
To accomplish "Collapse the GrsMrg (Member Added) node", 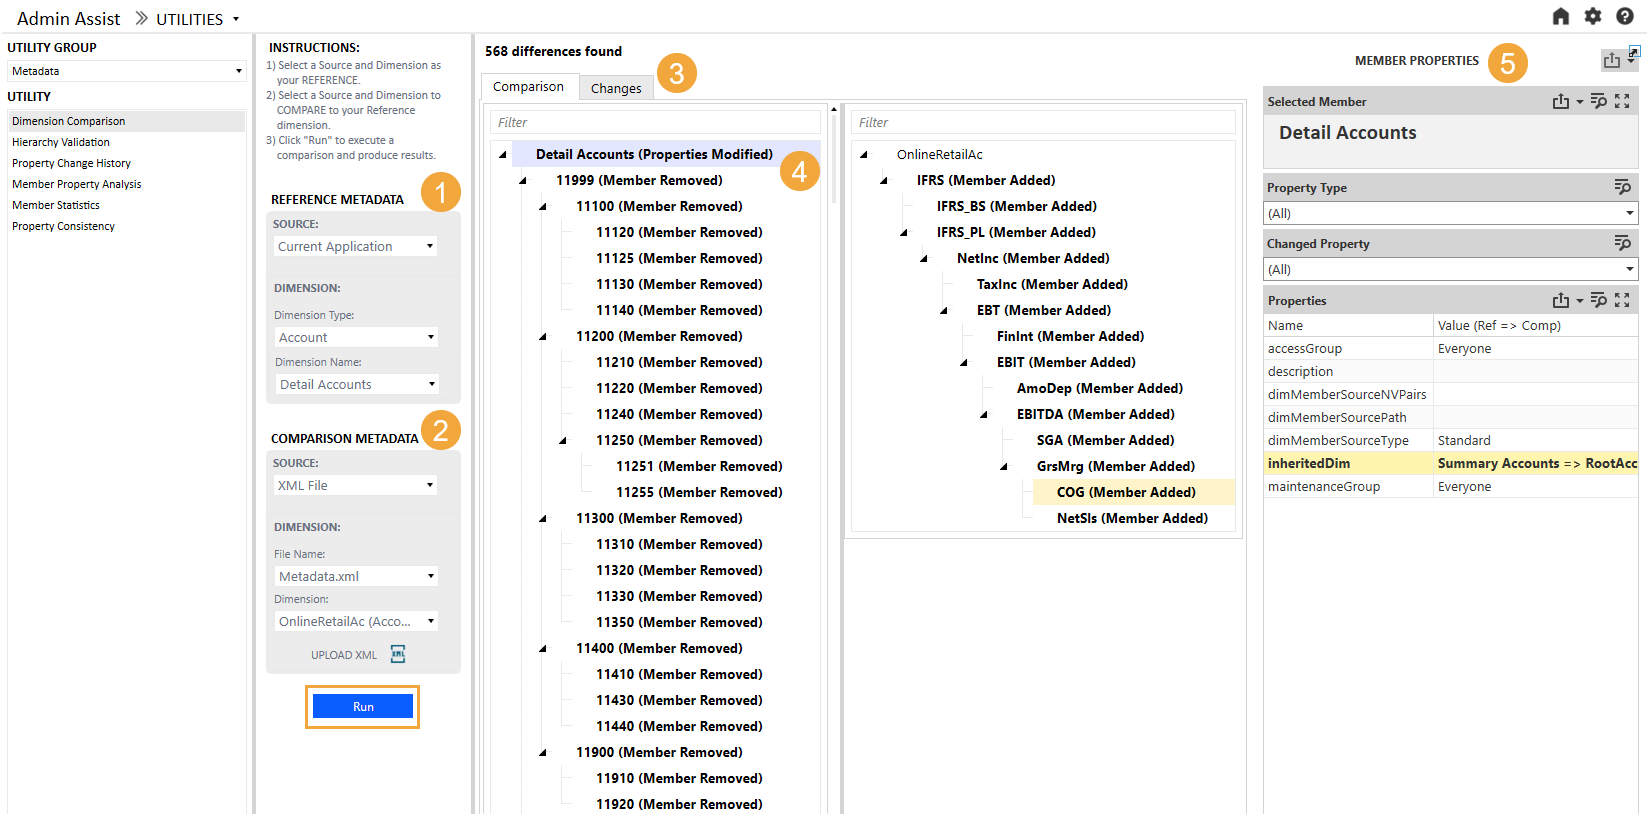I will click(1004, 467).
